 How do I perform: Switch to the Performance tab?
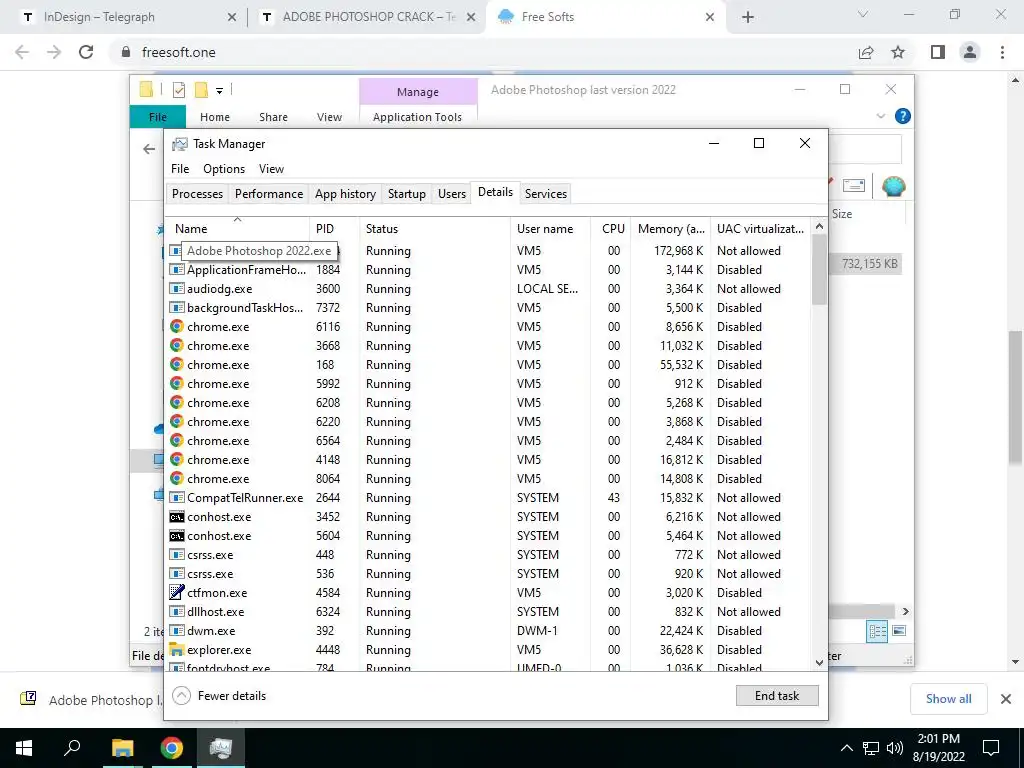pos(269,193)
